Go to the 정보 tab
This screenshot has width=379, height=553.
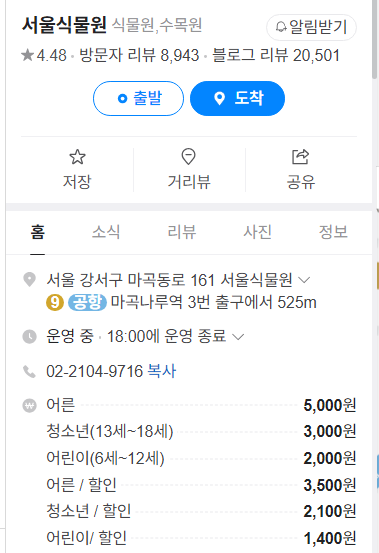pos(333,232)
